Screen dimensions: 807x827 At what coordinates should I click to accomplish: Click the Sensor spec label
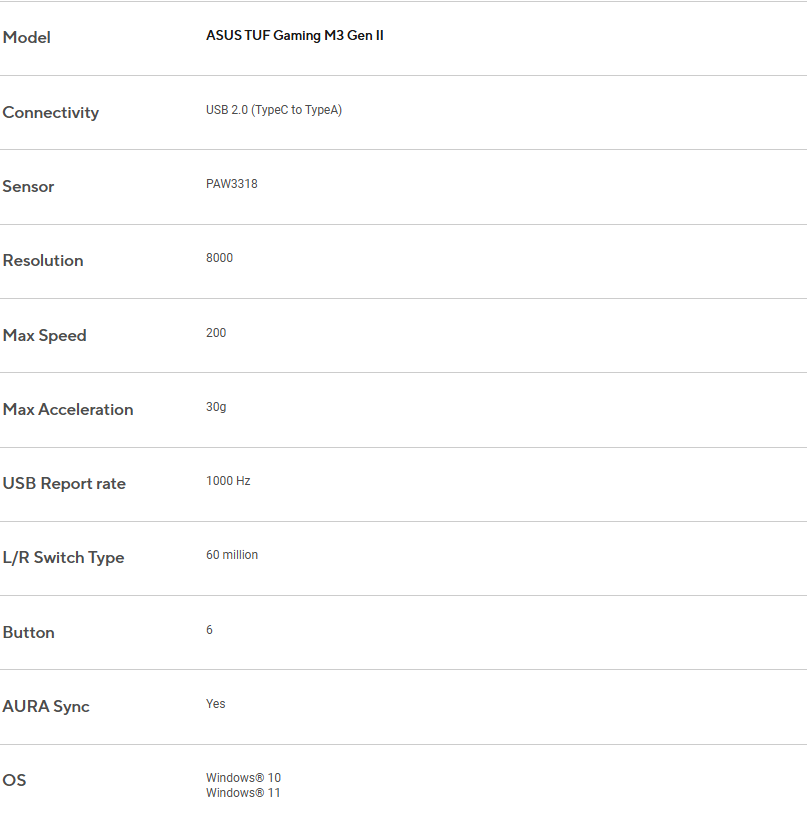coord(29,187)
